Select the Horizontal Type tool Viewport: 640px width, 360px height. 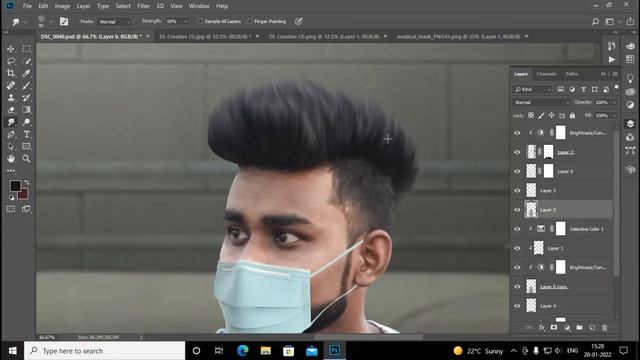pos(27,134)
